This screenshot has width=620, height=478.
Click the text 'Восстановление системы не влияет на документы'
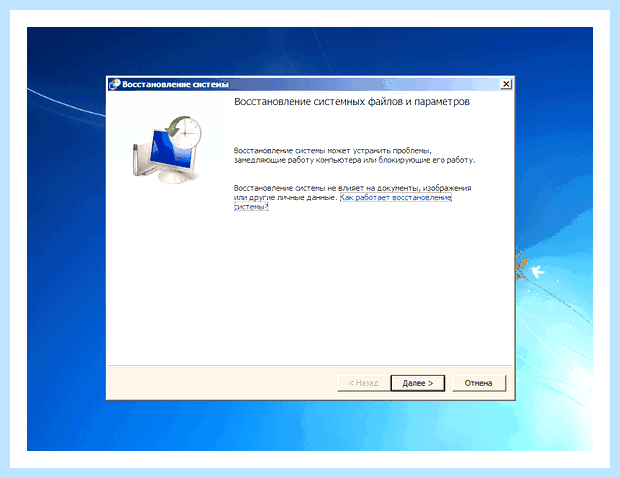[325, 188]
